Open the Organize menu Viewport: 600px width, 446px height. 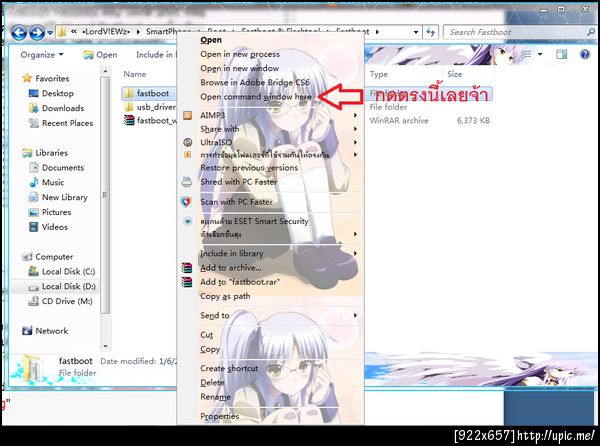(42, 55)
